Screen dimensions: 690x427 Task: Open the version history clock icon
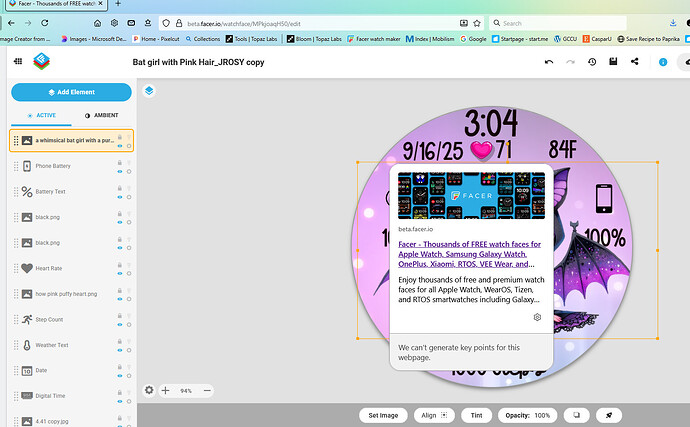tap(591, 62)
